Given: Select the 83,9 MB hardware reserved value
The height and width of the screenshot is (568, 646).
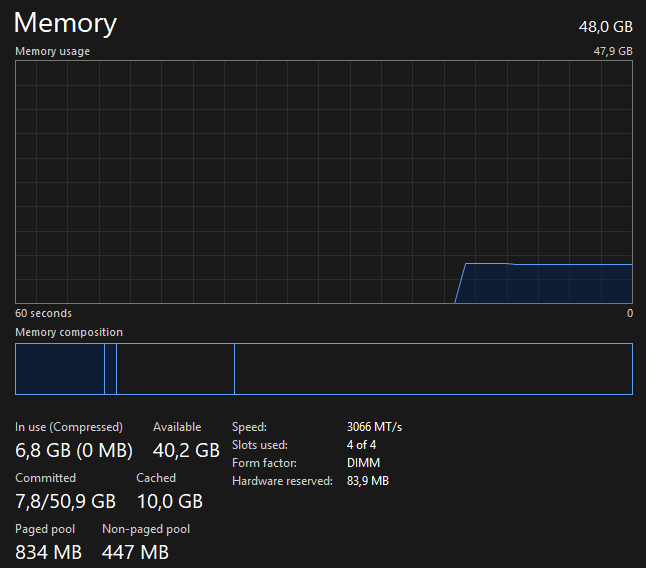Looking at the screenshot, I should tap(368, 481).
